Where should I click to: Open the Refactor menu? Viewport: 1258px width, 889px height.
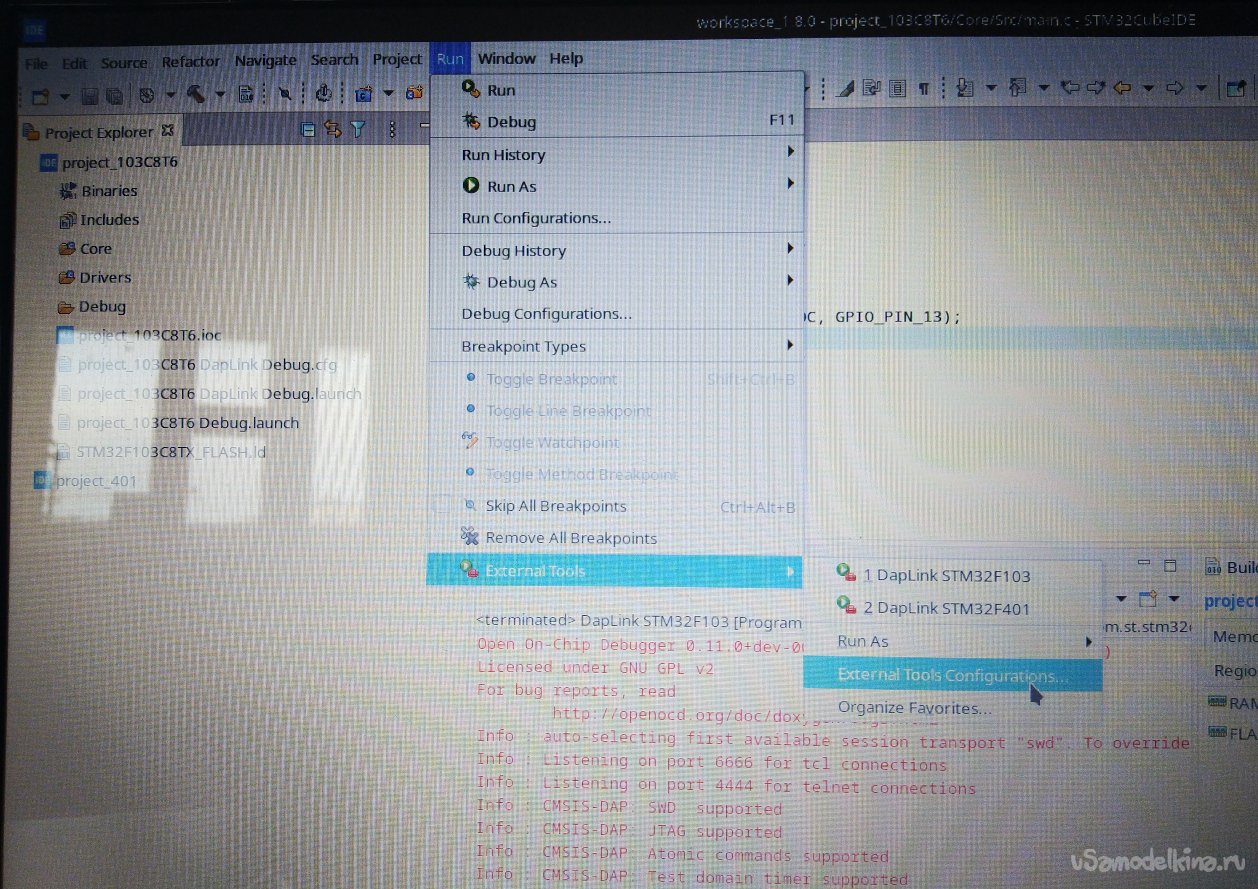(x=191, y=61)
